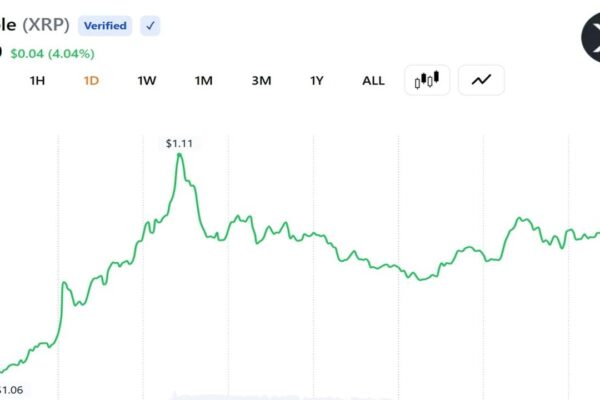The height and width of the screenshot is (400, 600).
Task: Click the $1.06 low price label
Action: click(11, 390)
